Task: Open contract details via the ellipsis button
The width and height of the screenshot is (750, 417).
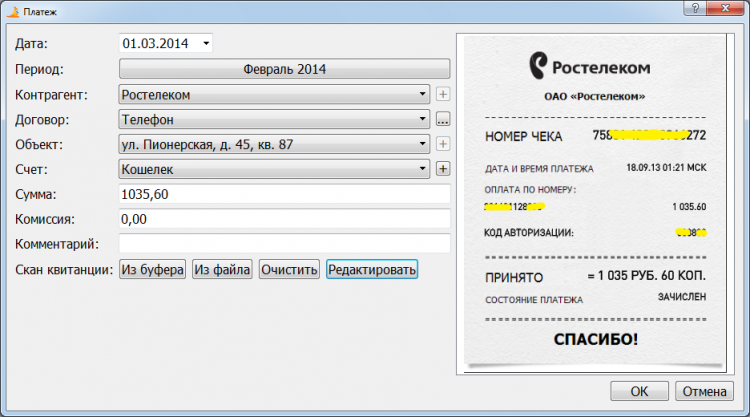Action: point(443,119)
